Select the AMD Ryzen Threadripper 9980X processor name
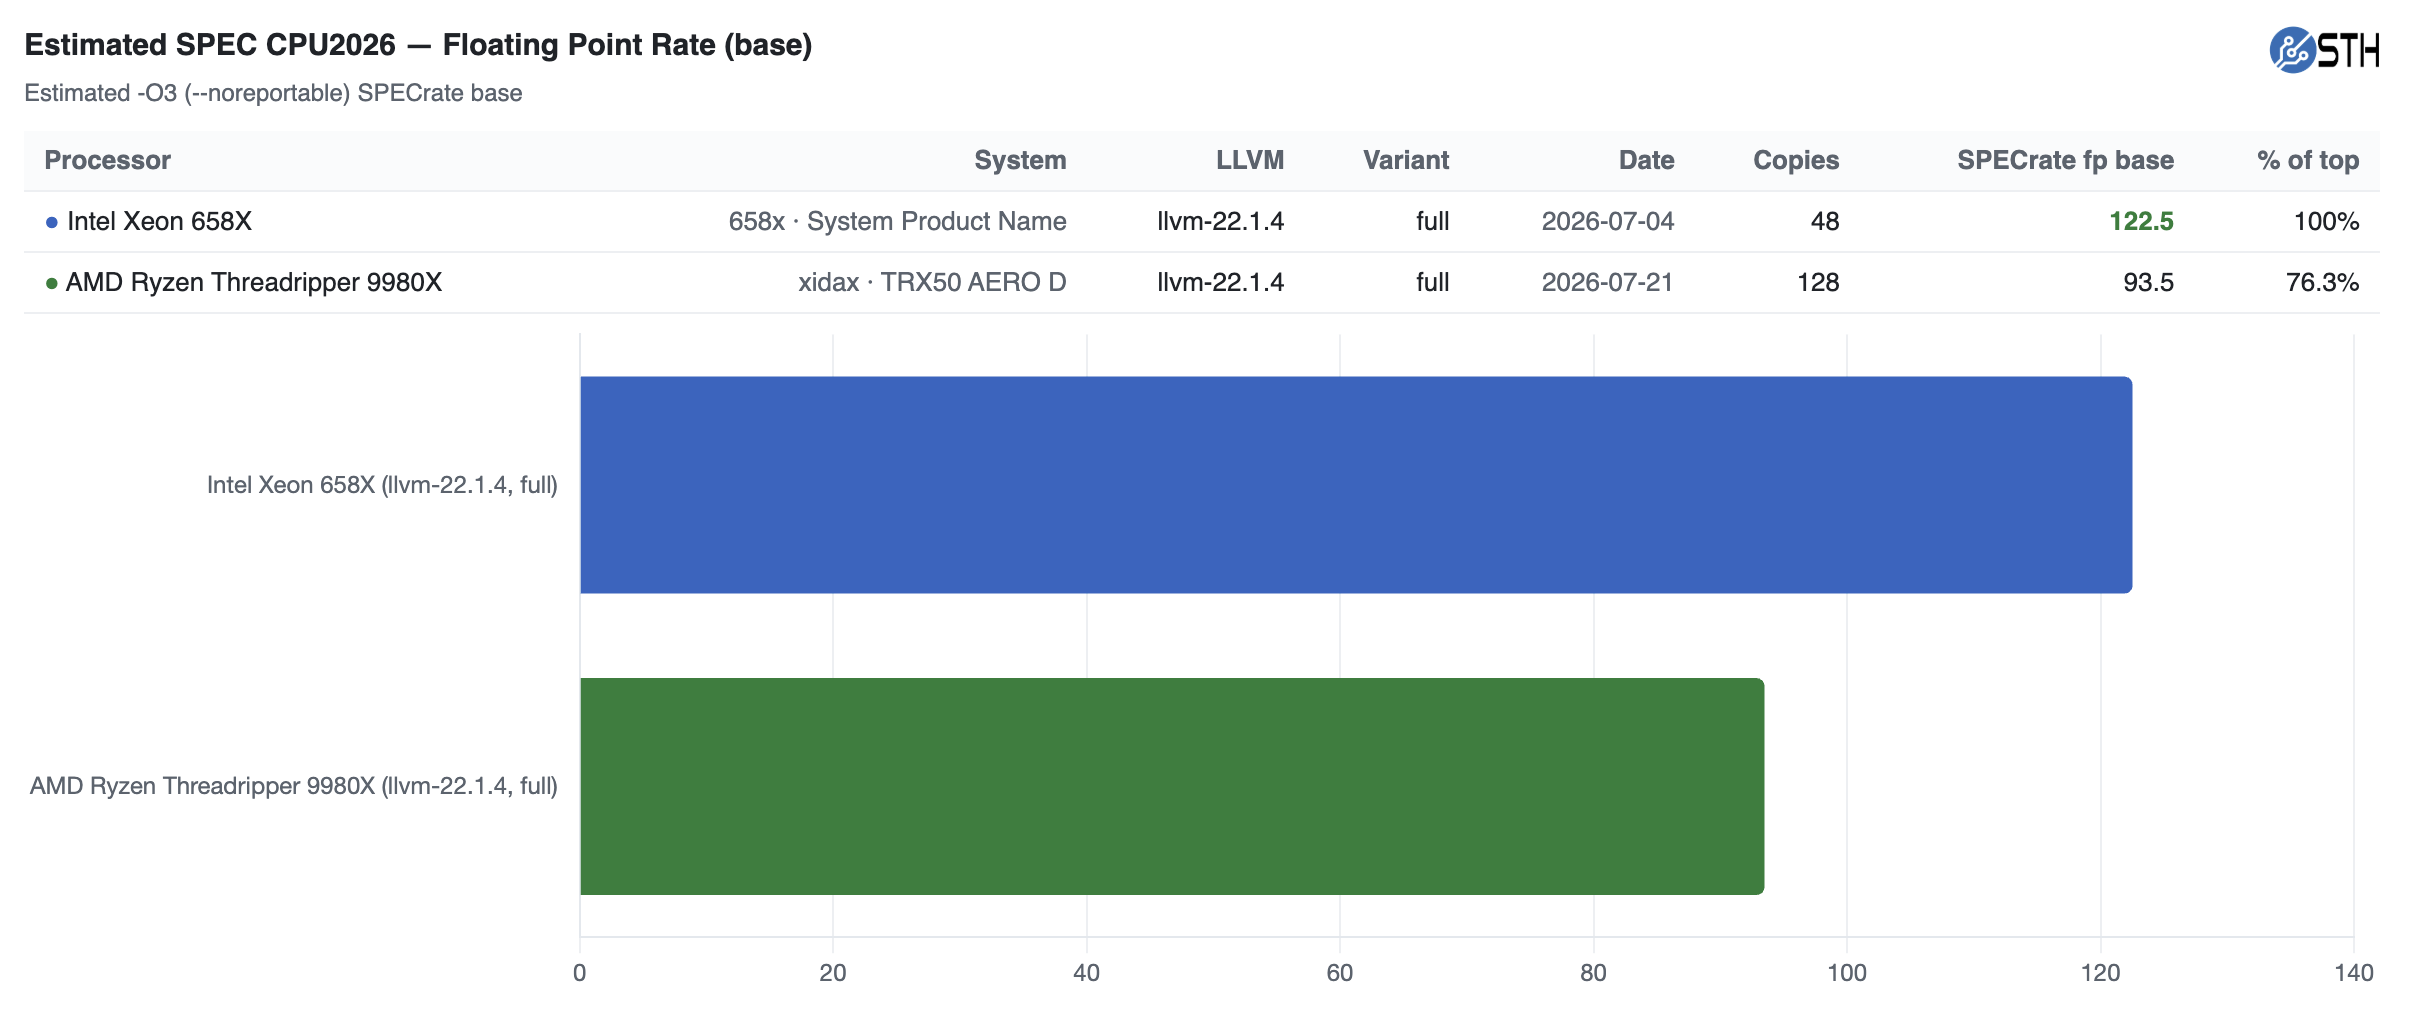This screenshot has width=2412, height=1016. tap(254, 282)
